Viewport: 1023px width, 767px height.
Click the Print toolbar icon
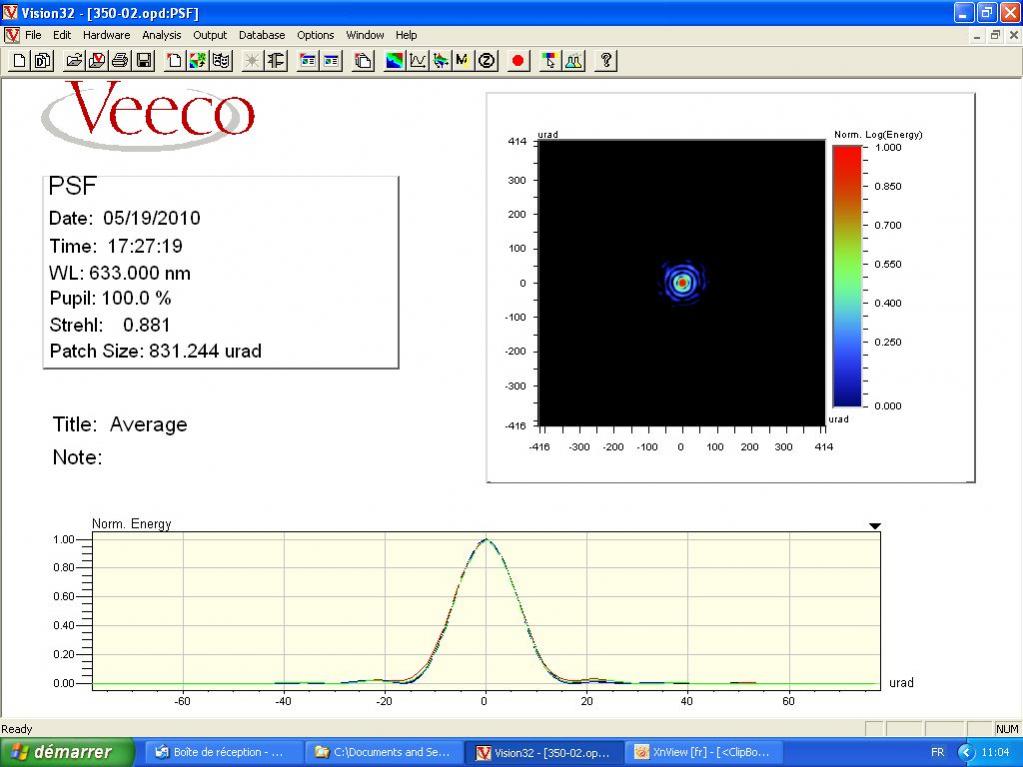120,61
